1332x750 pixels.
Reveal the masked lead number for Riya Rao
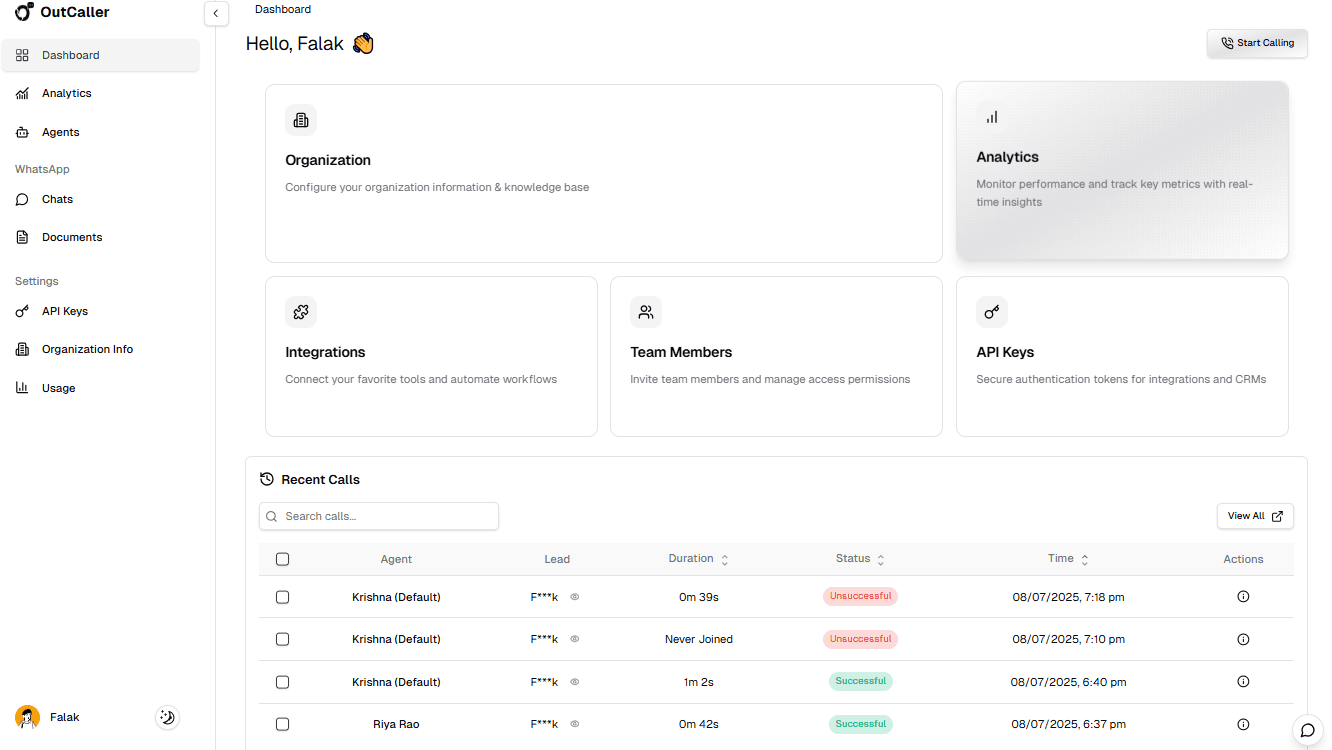575,723
